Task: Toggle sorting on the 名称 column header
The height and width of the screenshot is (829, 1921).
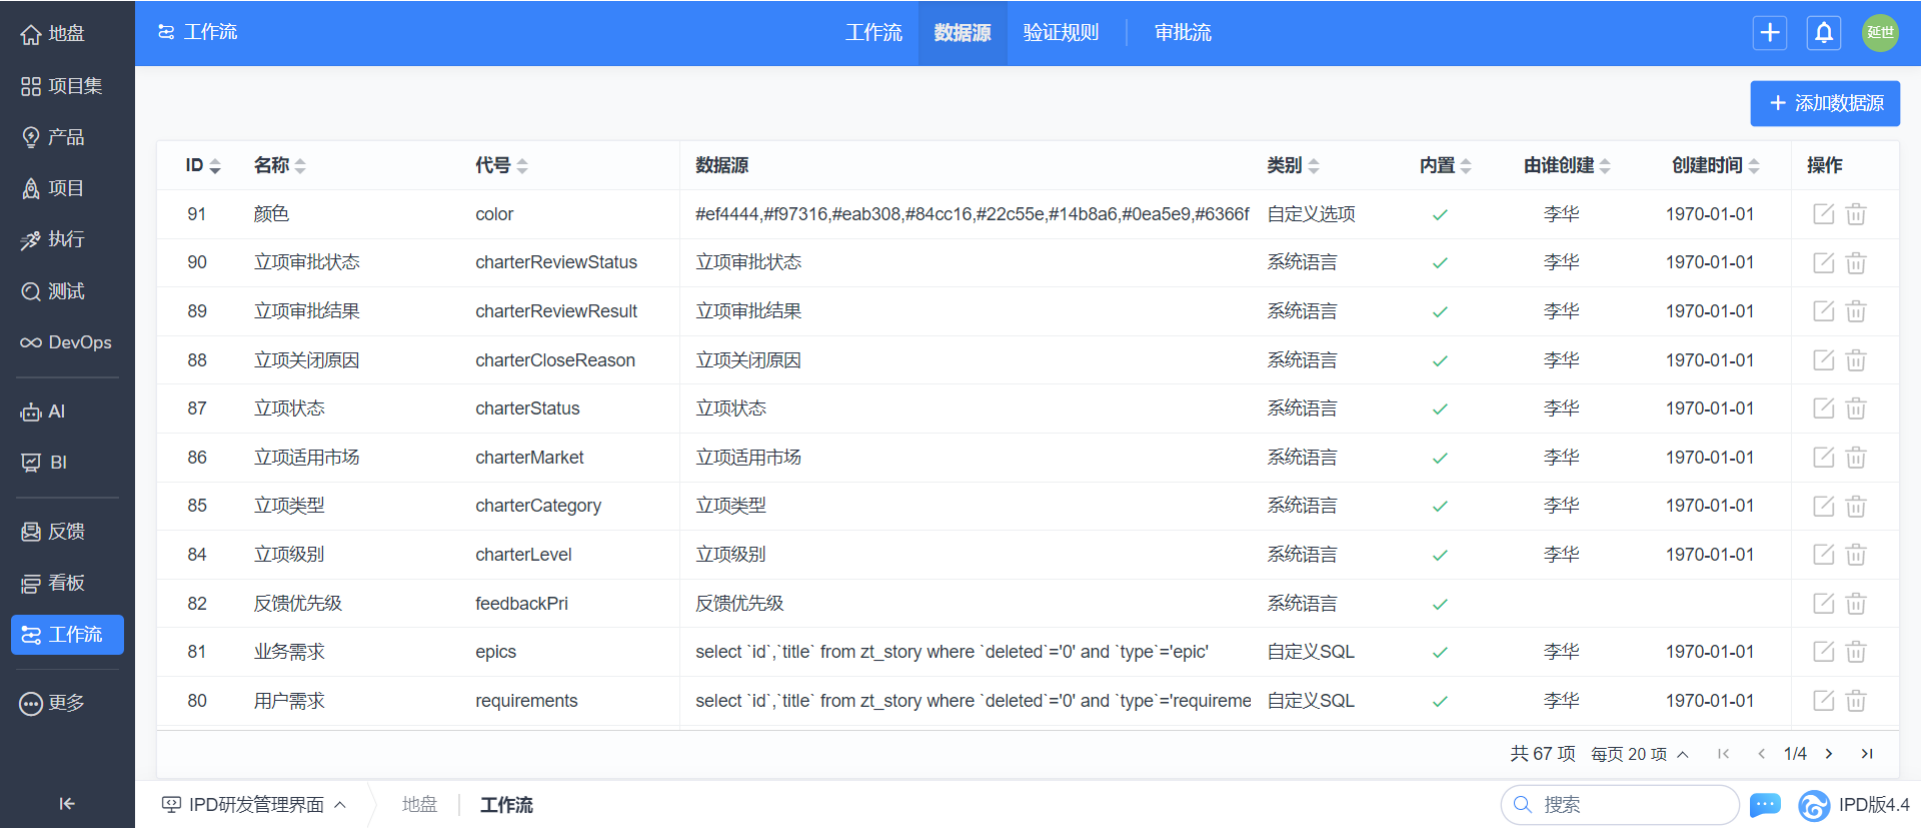Action: [x=279, y=166]
